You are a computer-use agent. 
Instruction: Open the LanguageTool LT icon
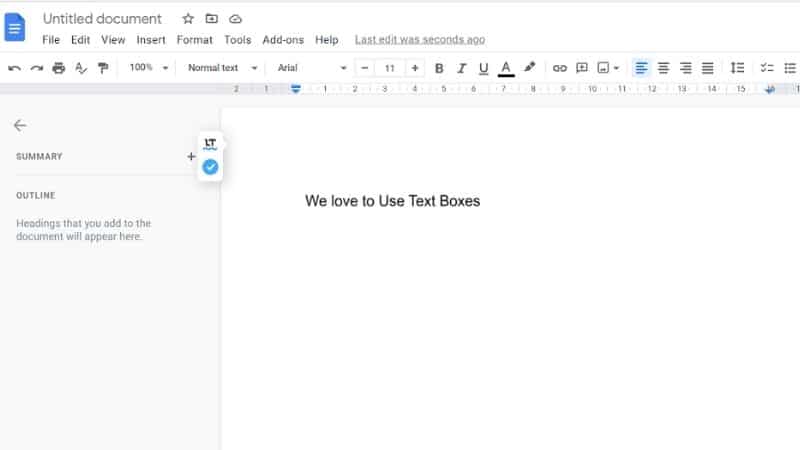point(210,144)
